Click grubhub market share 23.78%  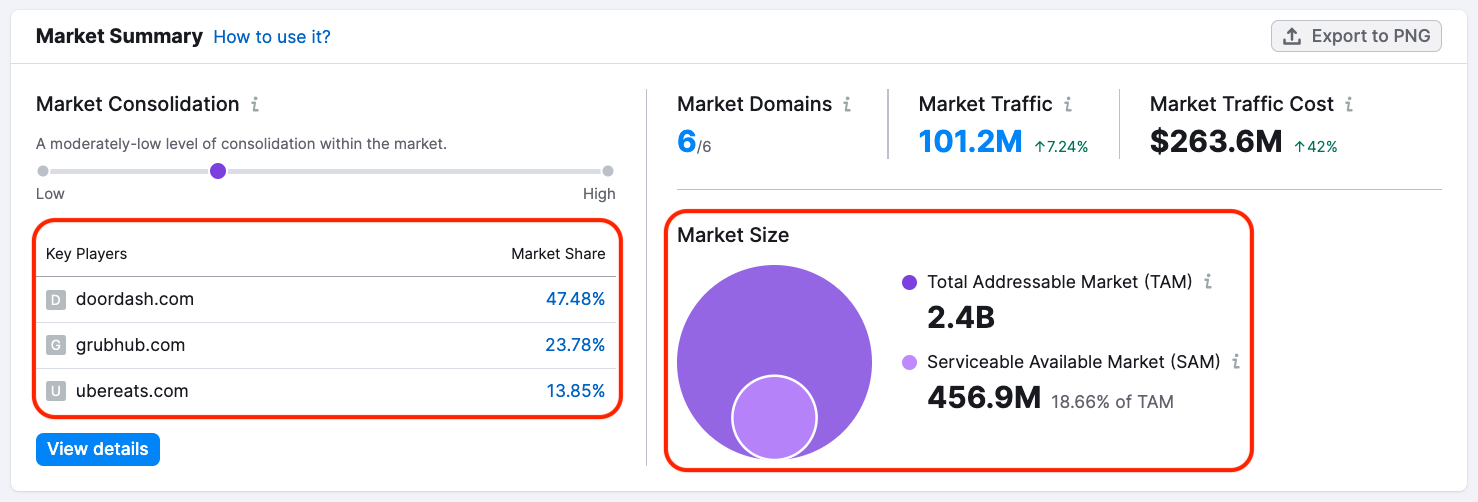575,345
